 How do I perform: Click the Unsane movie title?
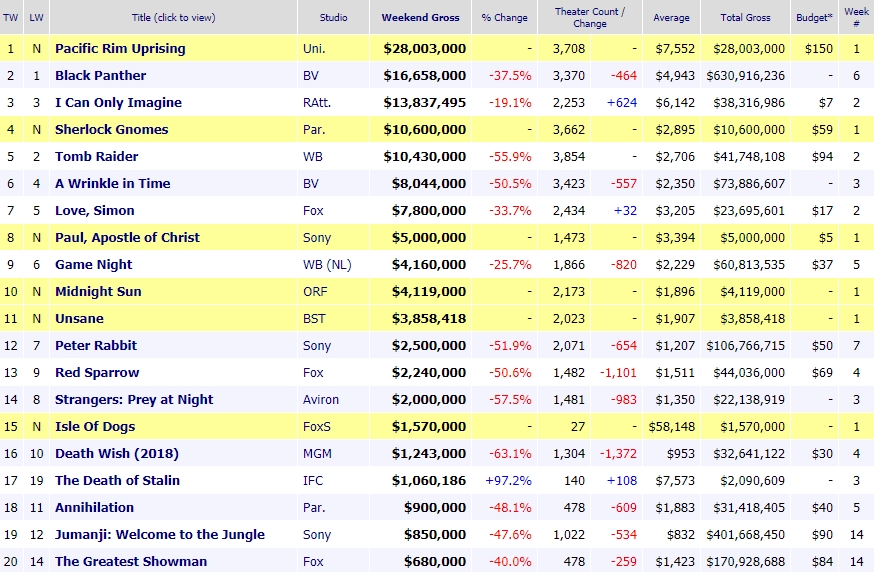point(79,319)
